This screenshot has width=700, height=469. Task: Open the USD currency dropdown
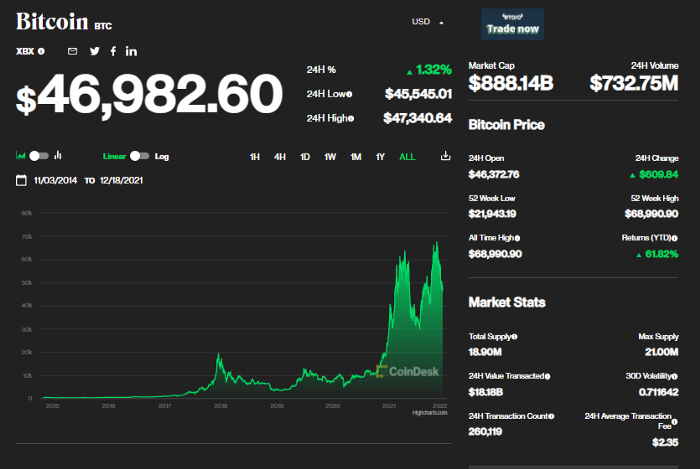coord(428,22)
